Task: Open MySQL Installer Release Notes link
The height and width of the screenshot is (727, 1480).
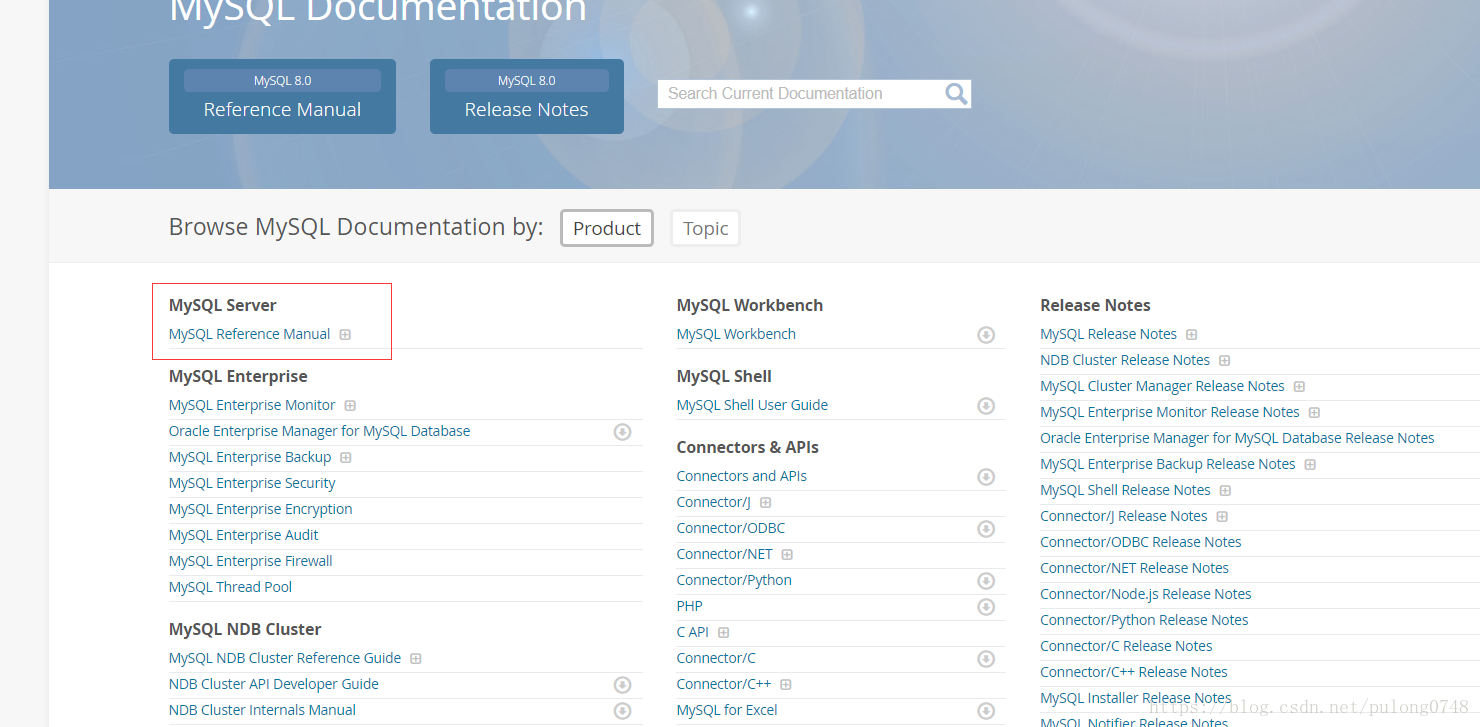Action: coord(1136,698)
